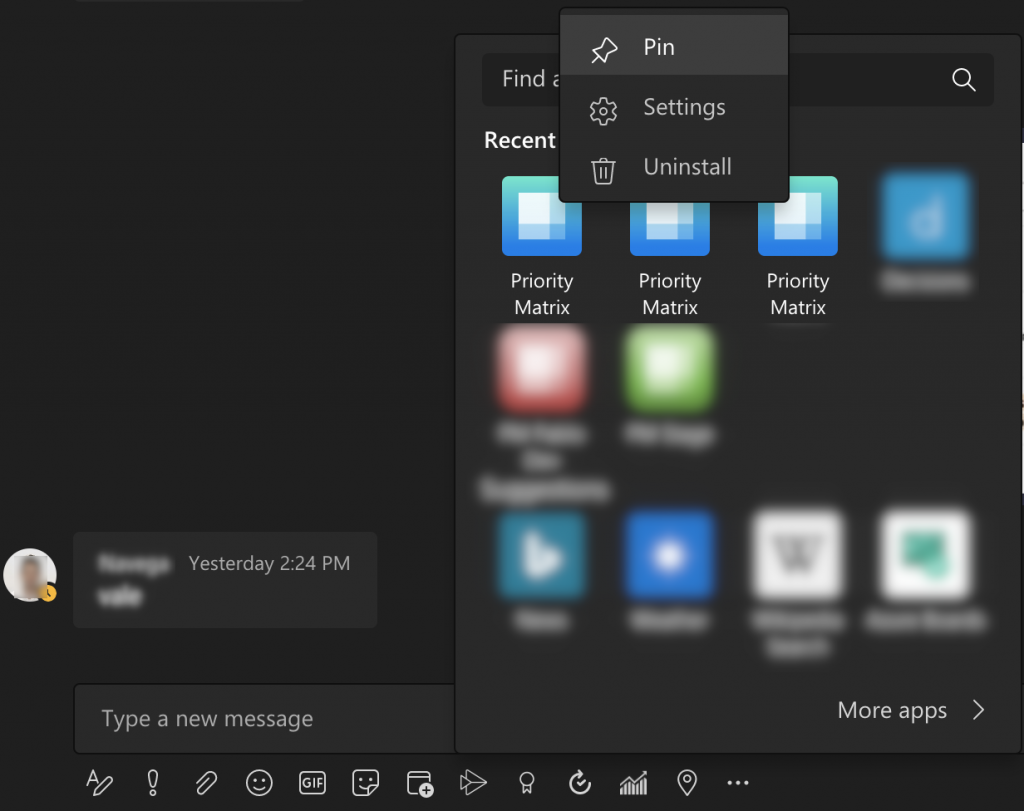
Task: Open more messaging extensions with the ellipsis
Action: (739, 783)
